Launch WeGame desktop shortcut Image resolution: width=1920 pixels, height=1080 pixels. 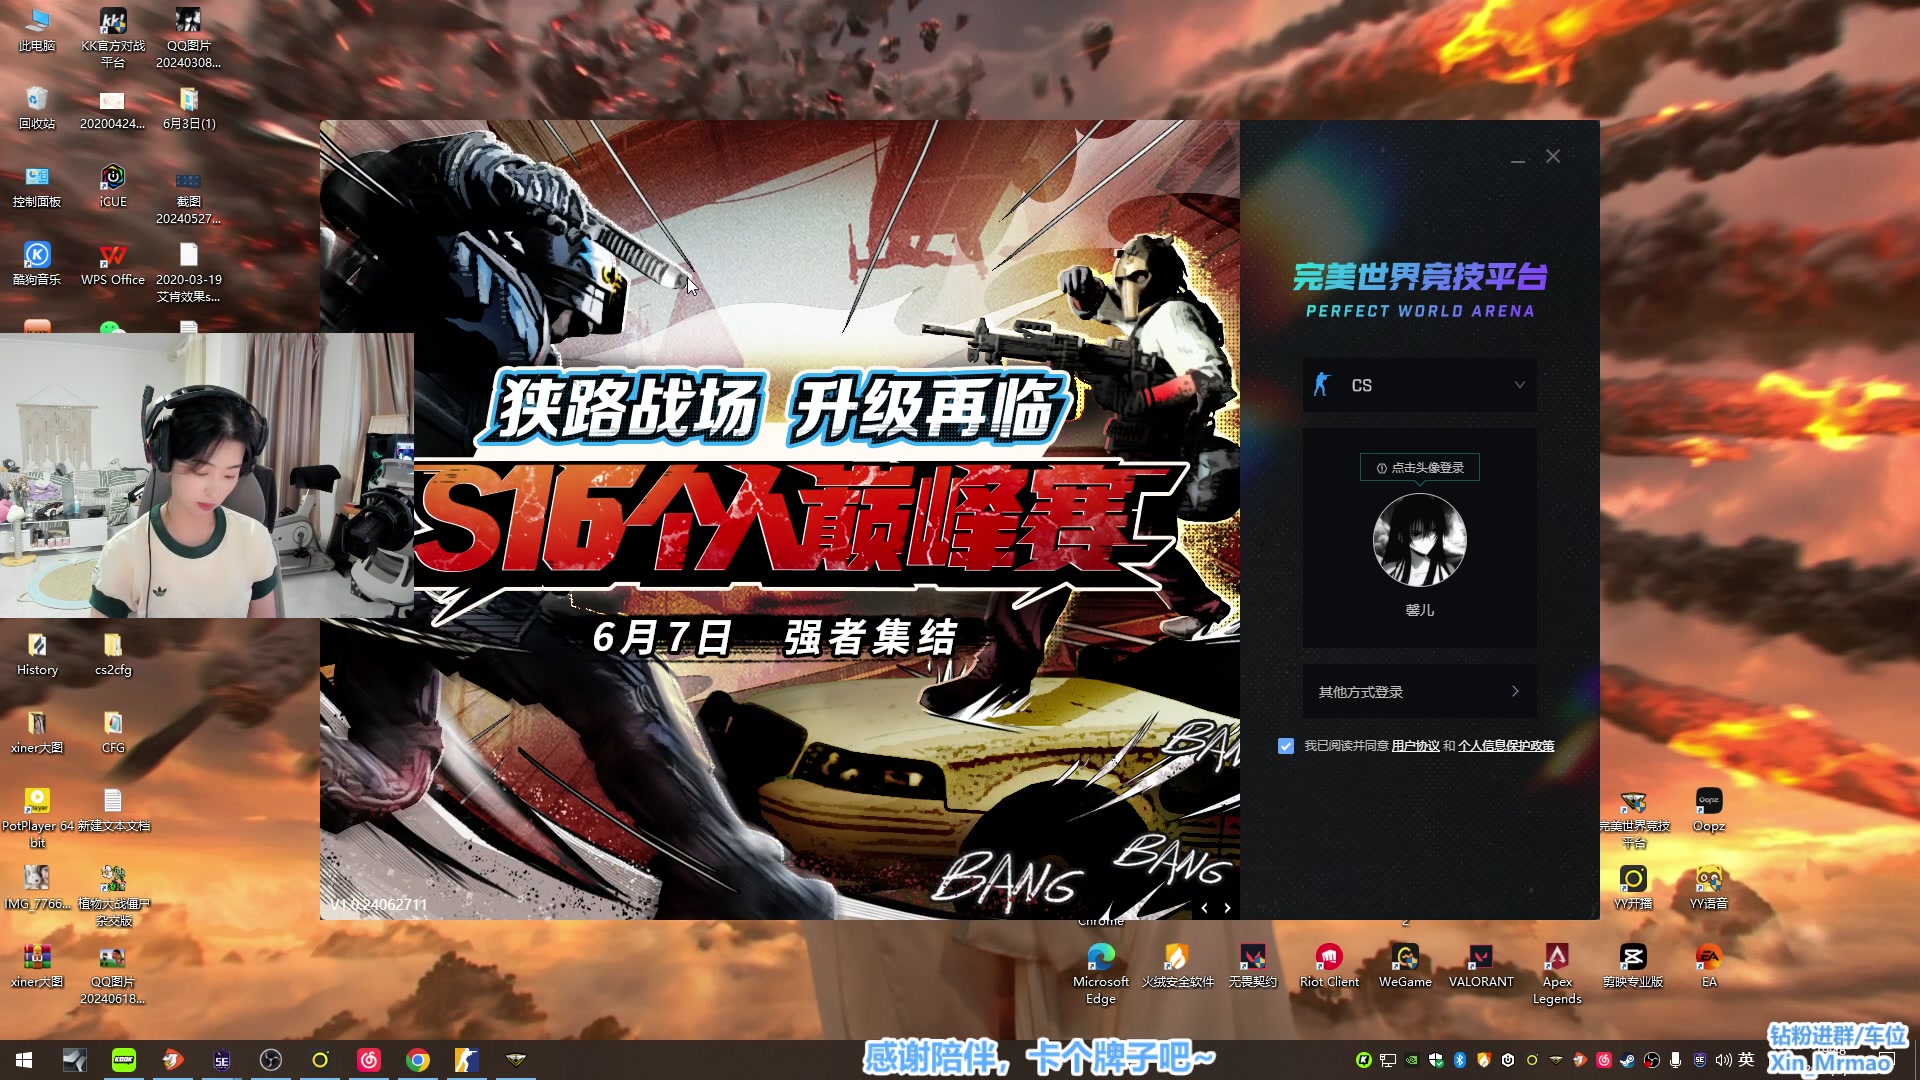point(1405,966)
